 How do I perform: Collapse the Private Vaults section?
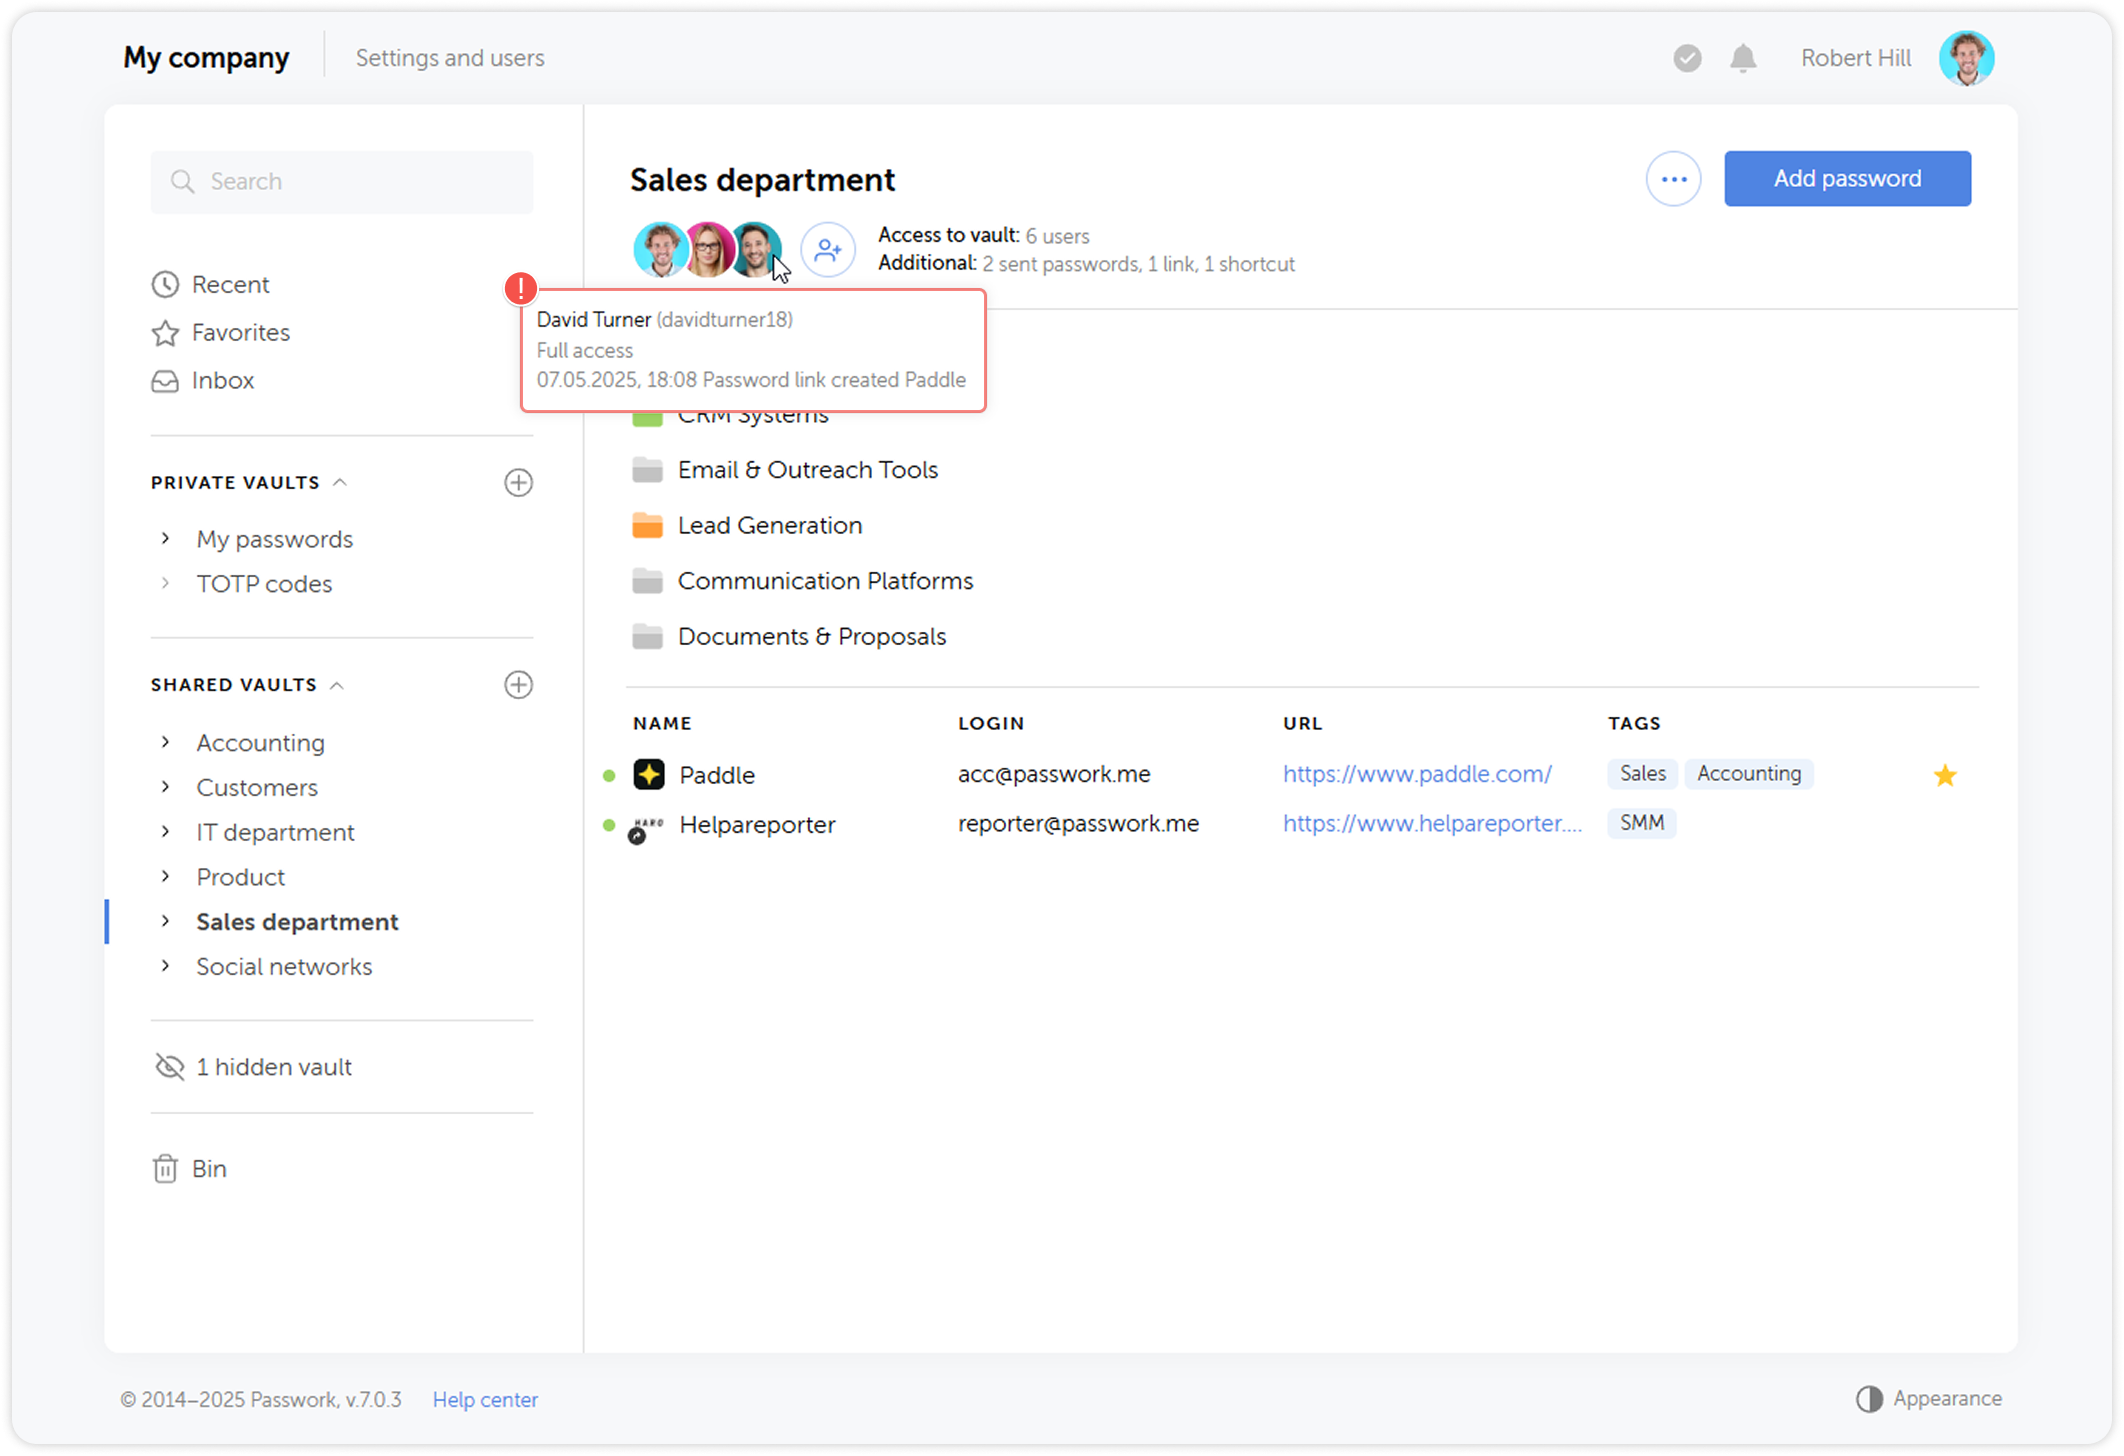340,483
